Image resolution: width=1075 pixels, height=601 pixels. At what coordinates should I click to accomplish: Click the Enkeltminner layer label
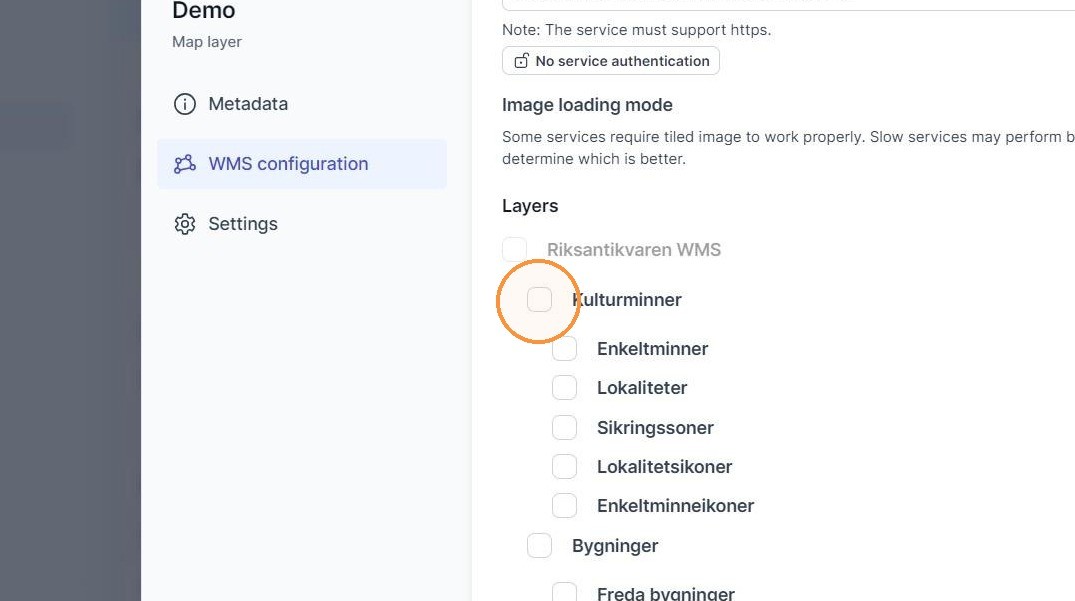tap(653, 349)
